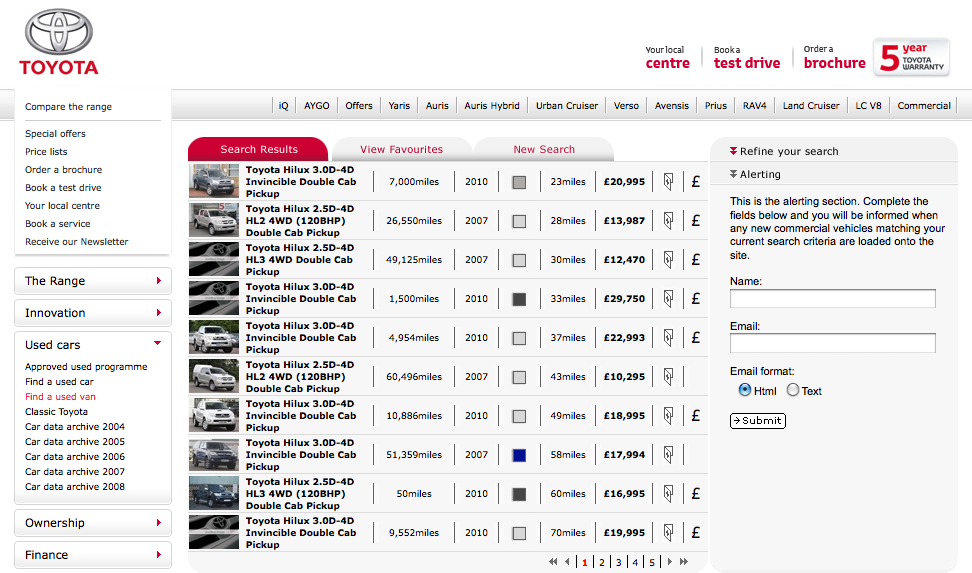
Task: Click finance £ icon for £22,993 Hilux
Action: [696, 338]
